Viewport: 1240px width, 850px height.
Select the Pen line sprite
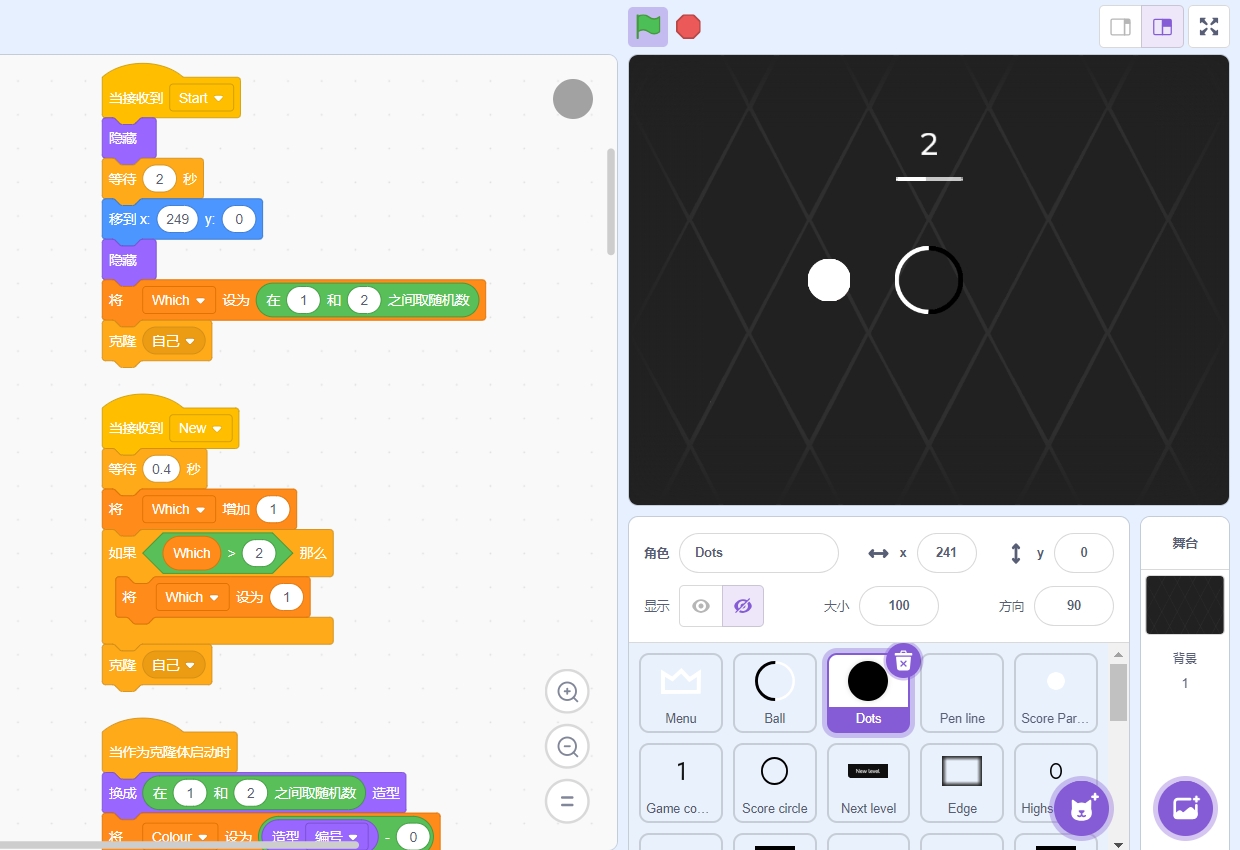(x=962, y=693)
